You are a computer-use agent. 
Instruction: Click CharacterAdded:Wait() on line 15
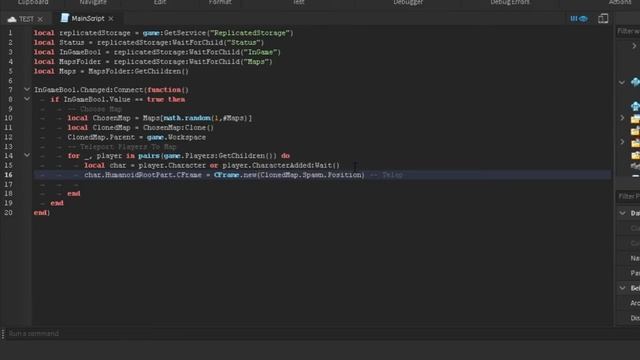(x=296, y=165)
